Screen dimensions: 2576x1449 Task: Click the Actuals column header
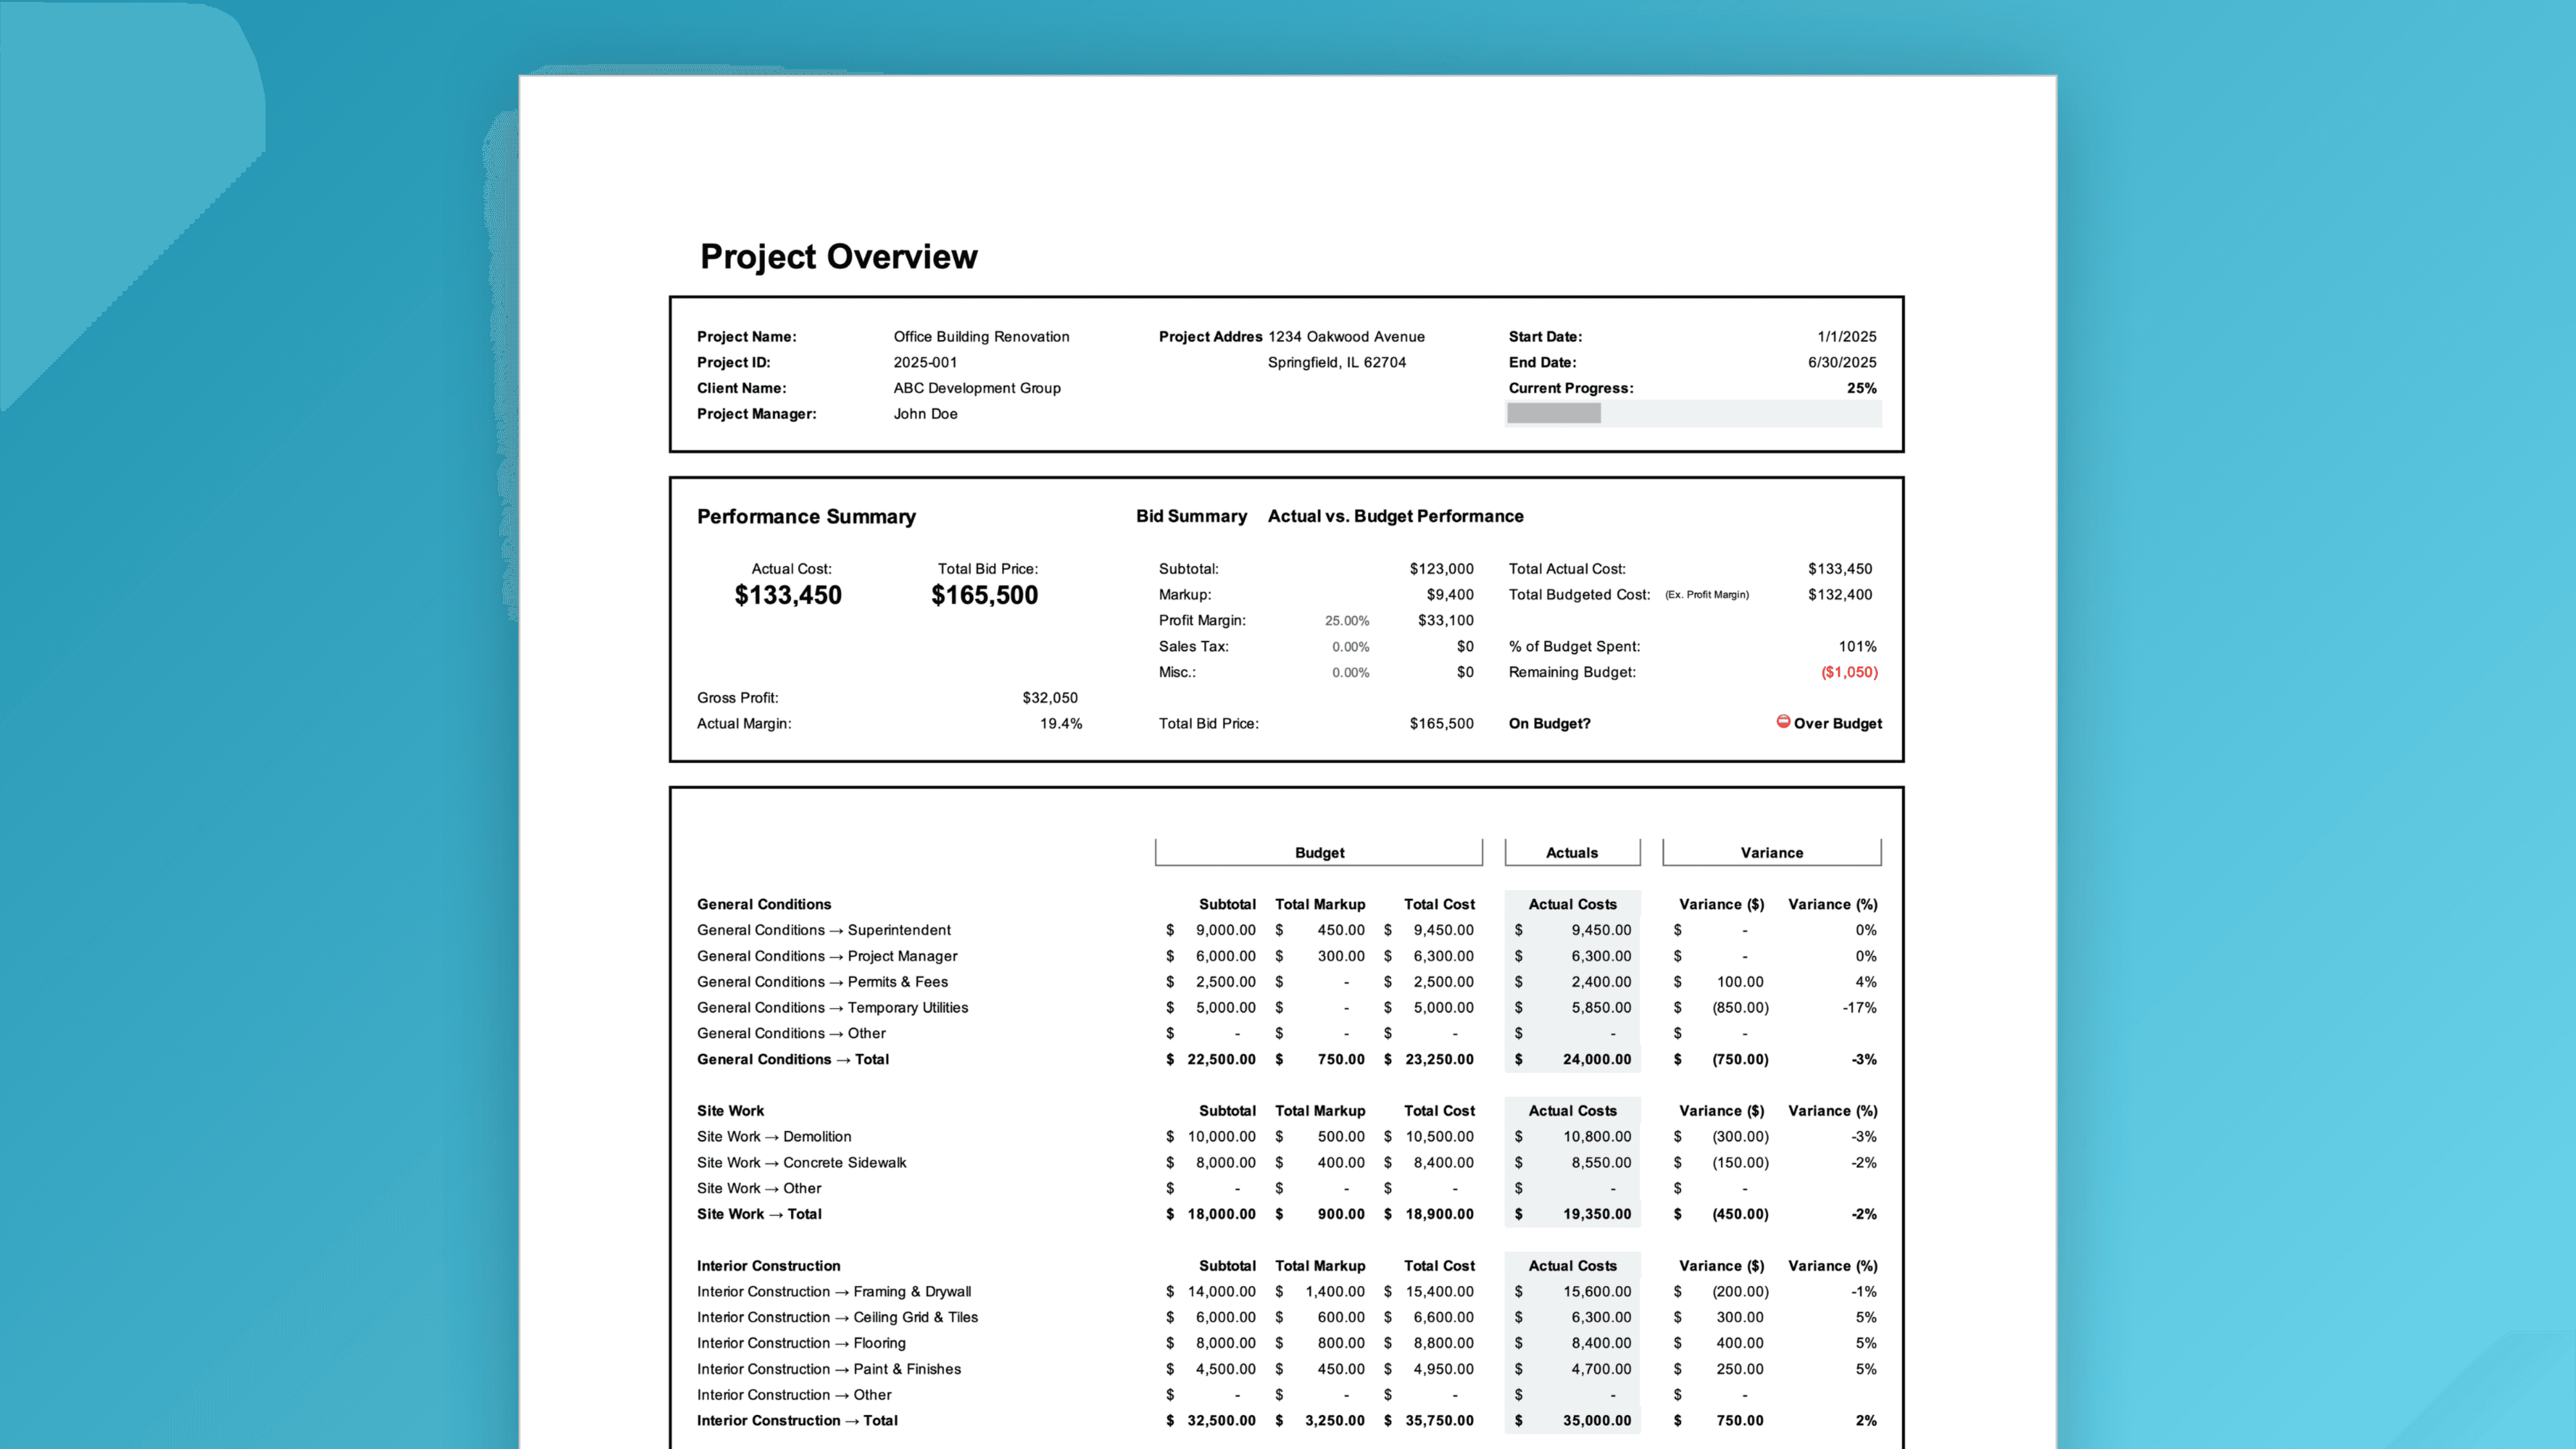tap(1571, 852)
